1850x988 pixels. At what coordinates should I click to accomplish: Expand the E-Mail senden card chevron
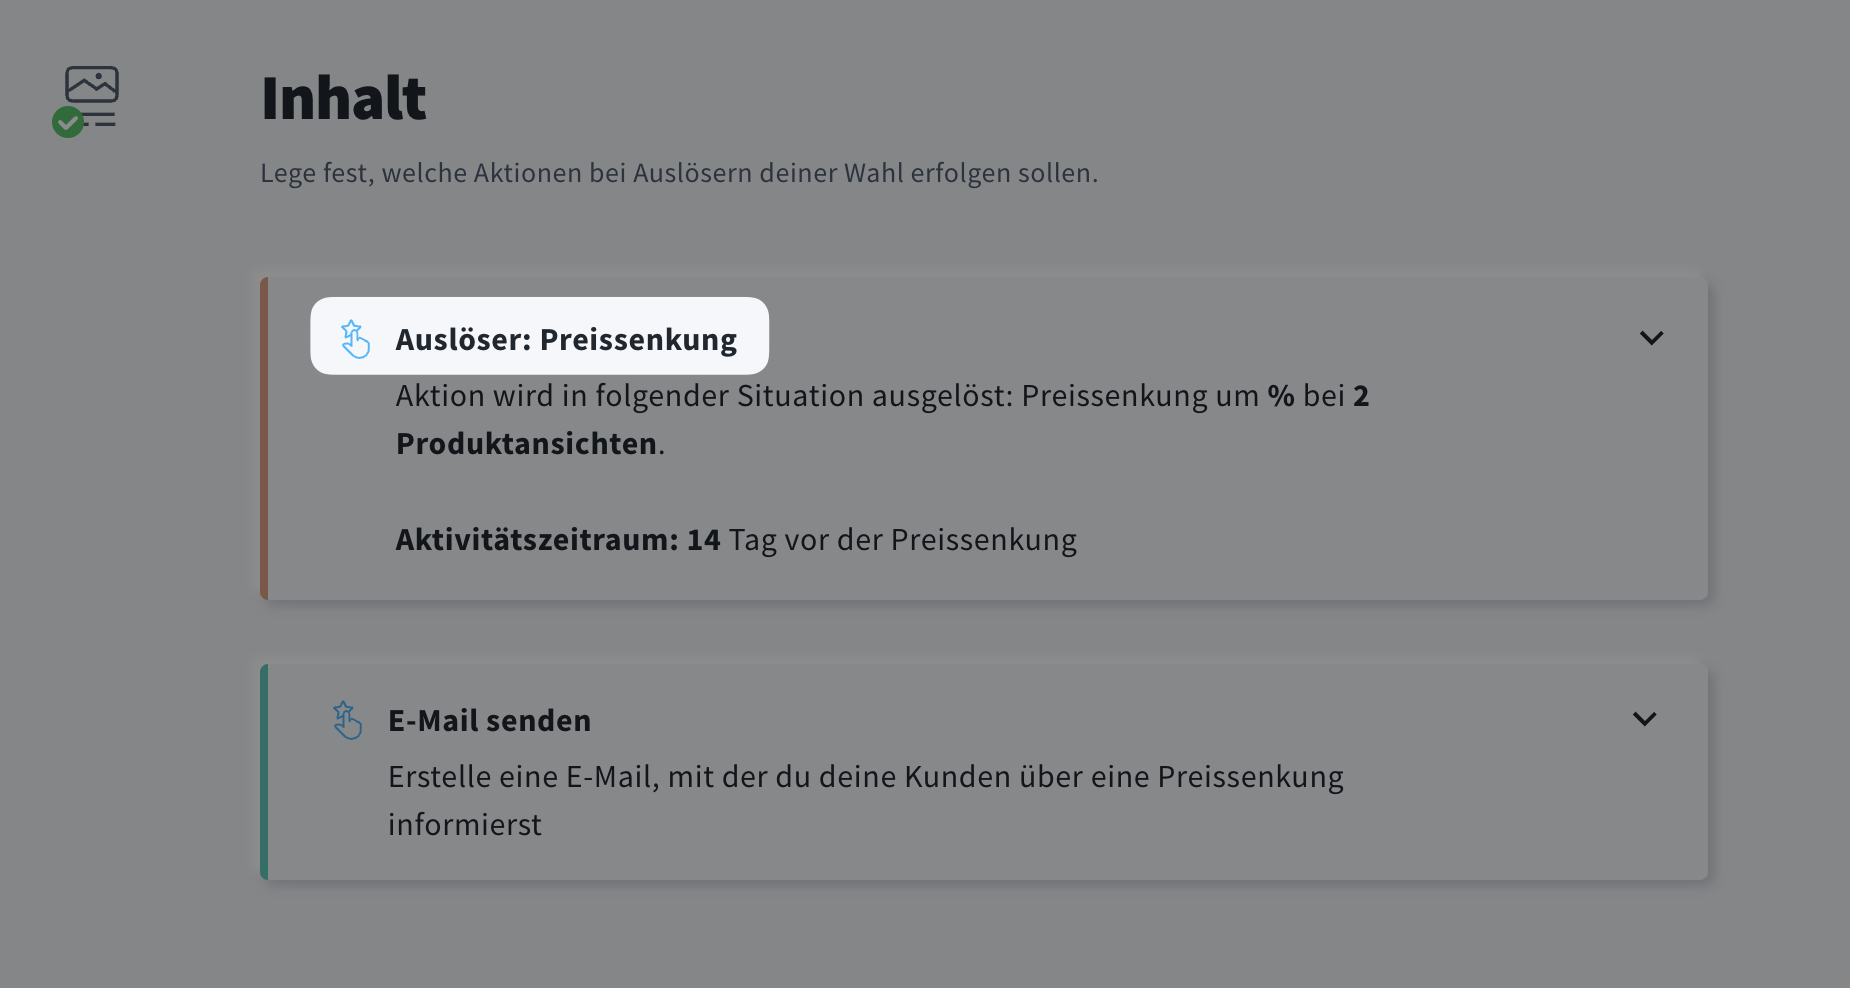pyautogui.click(x=1644, y=719)
